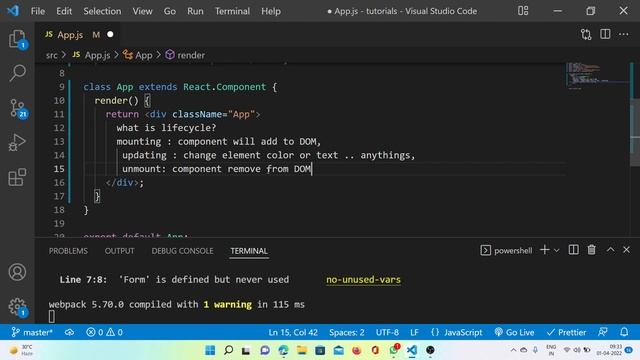Viewport: 640px width, 360px height.
Task: Synchronize changes via cloud icon
Action: click(x=69, y=332)
